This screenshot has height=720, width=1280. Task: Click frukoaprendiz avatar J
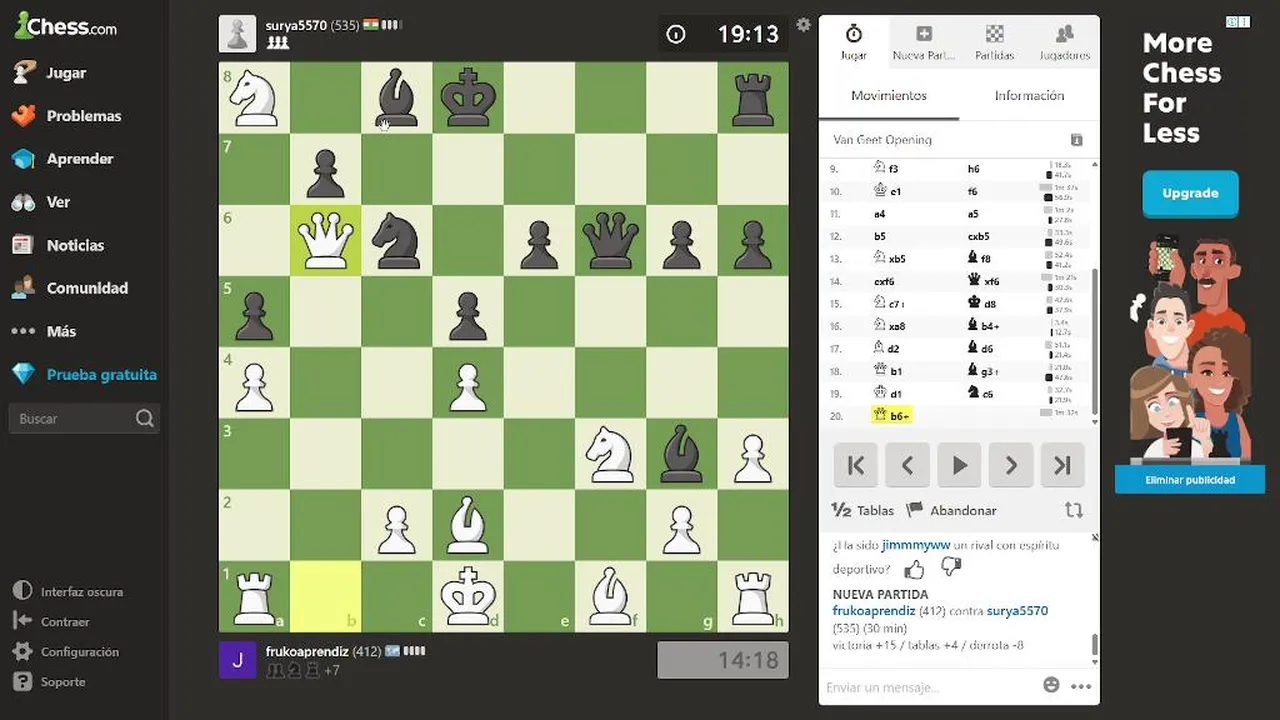(x=236, y=660)
